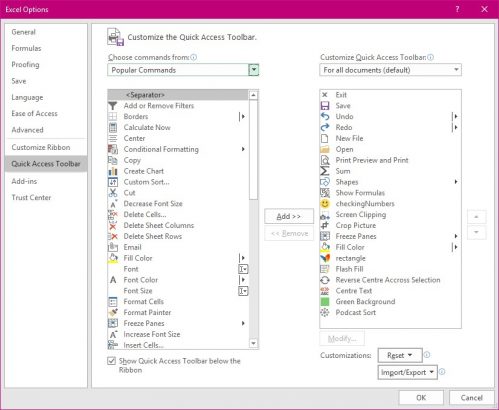
Task: Toggle Show Quick Access Toolbar below Ribbon
Action: [112, 361]
